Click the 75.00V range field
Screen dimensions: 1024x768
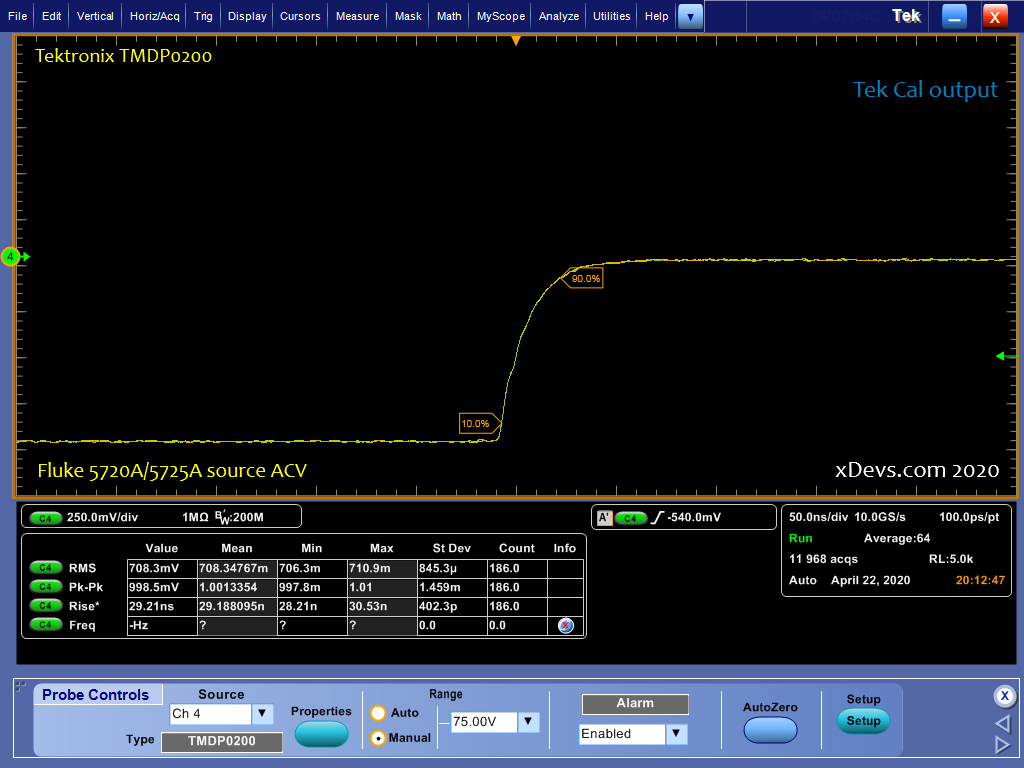pos(484,722)
